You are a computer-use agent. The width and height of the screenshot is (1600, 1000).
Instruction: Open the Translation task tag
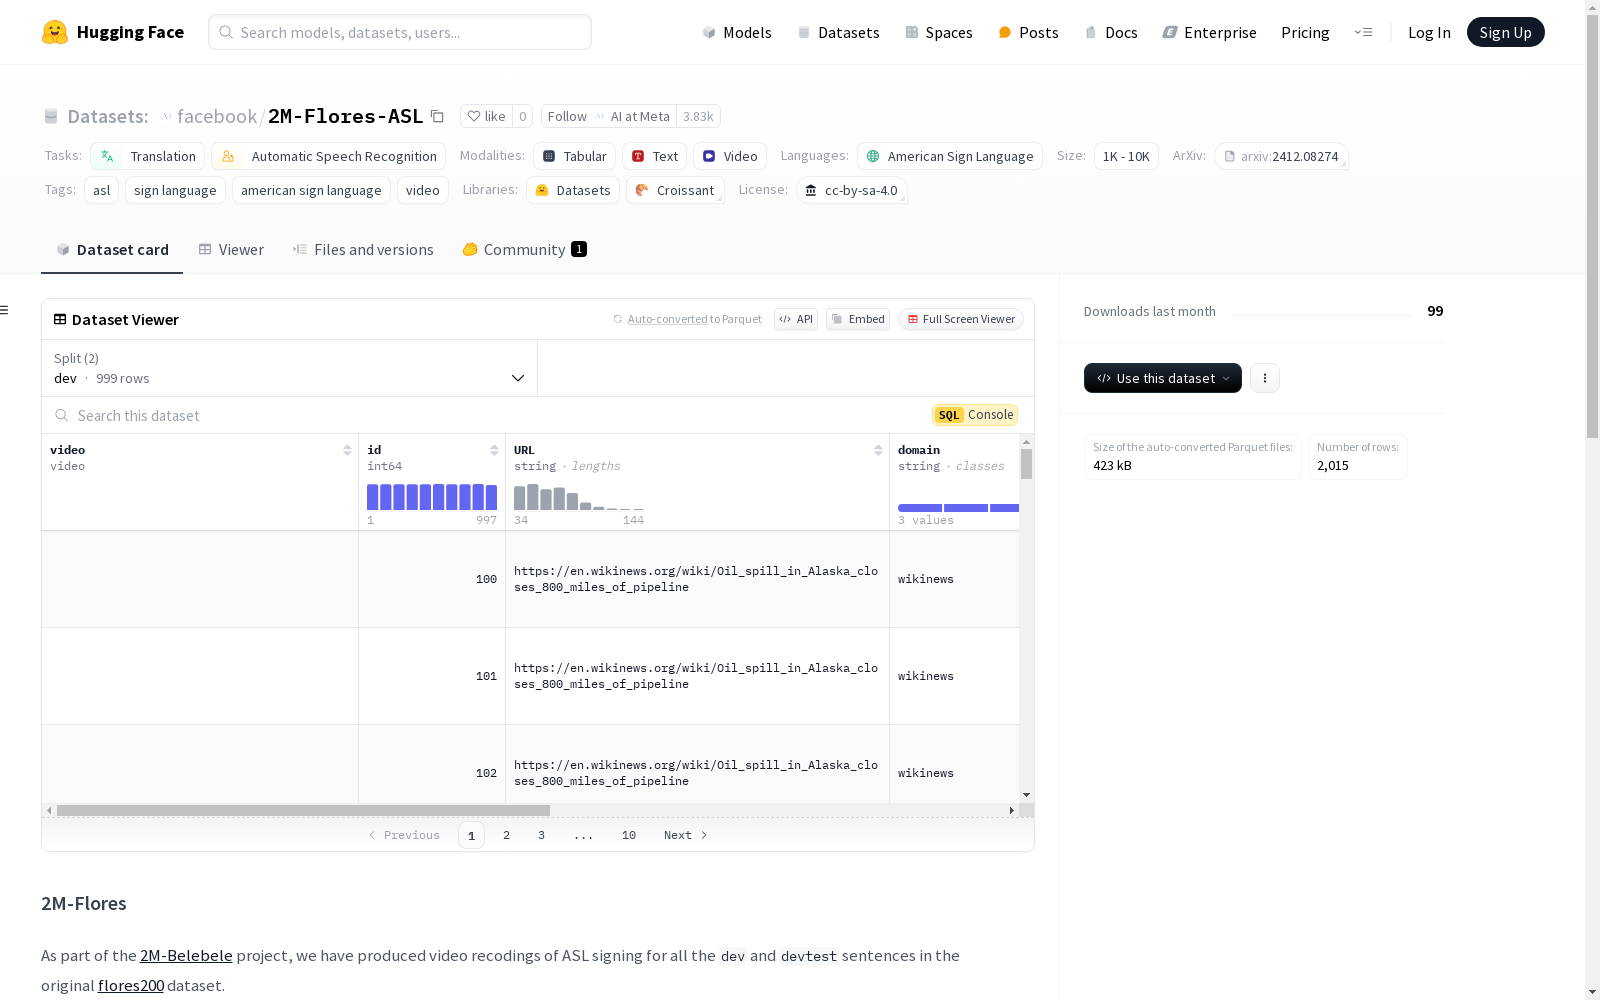click(148, 156)
